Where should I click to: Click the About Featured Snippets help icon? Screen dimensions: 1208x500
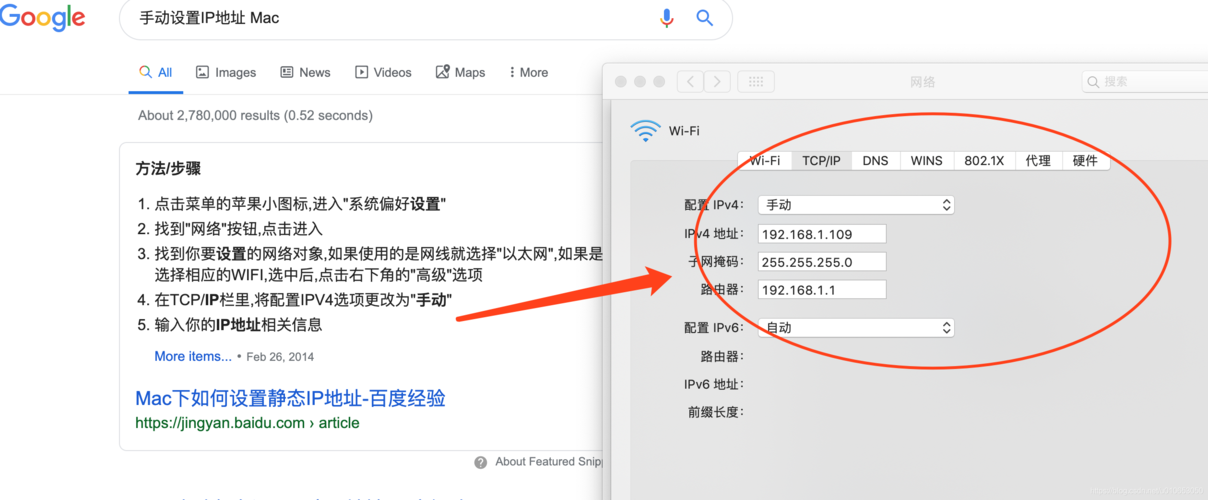pyautogui.click(x=481, y=462)
